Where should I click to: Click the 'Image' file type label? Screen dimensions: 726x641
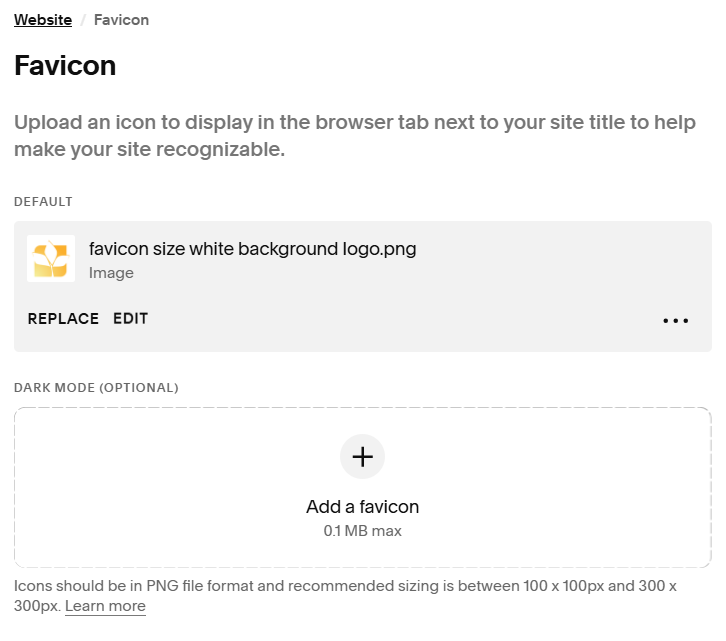tap(111, 273)
